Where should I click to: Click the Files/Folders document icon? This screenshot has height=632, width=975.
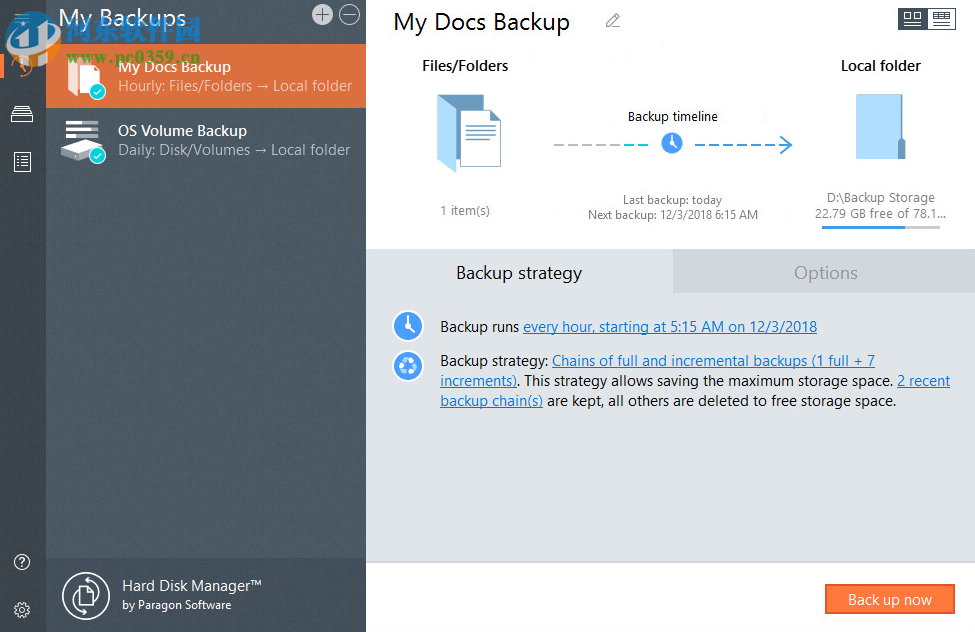(x=468, y=131)
